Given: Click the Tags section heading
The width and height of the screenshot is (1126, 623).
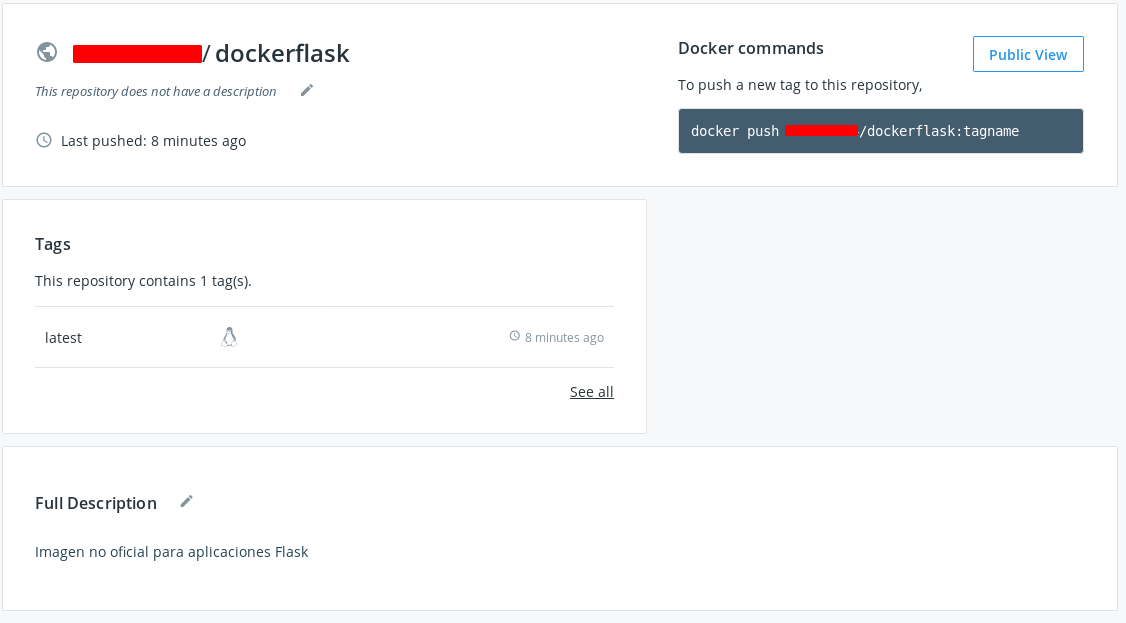Looking at the screenshot, I should 53,244.
